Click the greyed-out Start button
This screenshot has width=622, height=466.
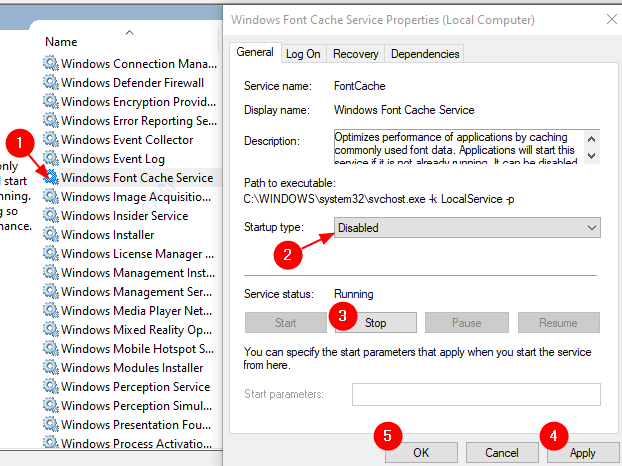pyautogui.click(x=286, y=322)
